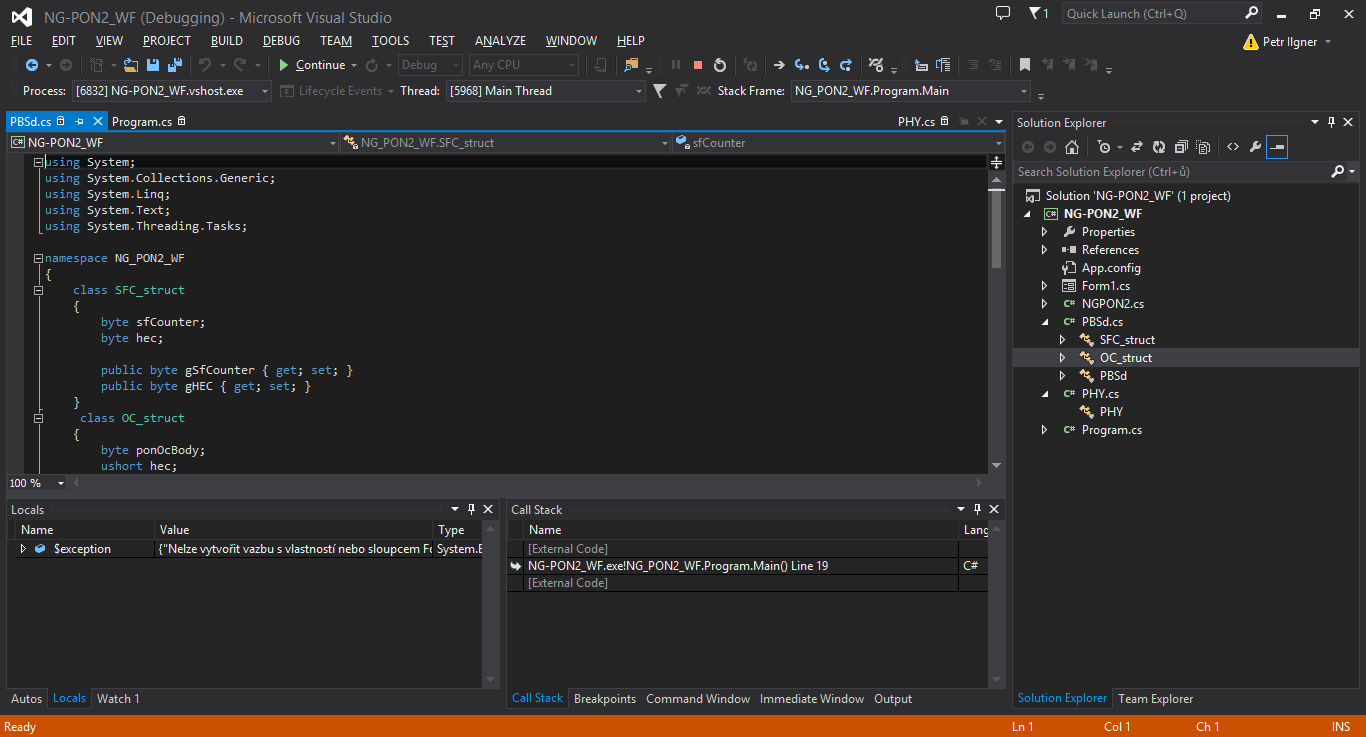1366x737 pixels.
Task: Click the Stop Debugging red square
Action: click(x=698, y=65)
